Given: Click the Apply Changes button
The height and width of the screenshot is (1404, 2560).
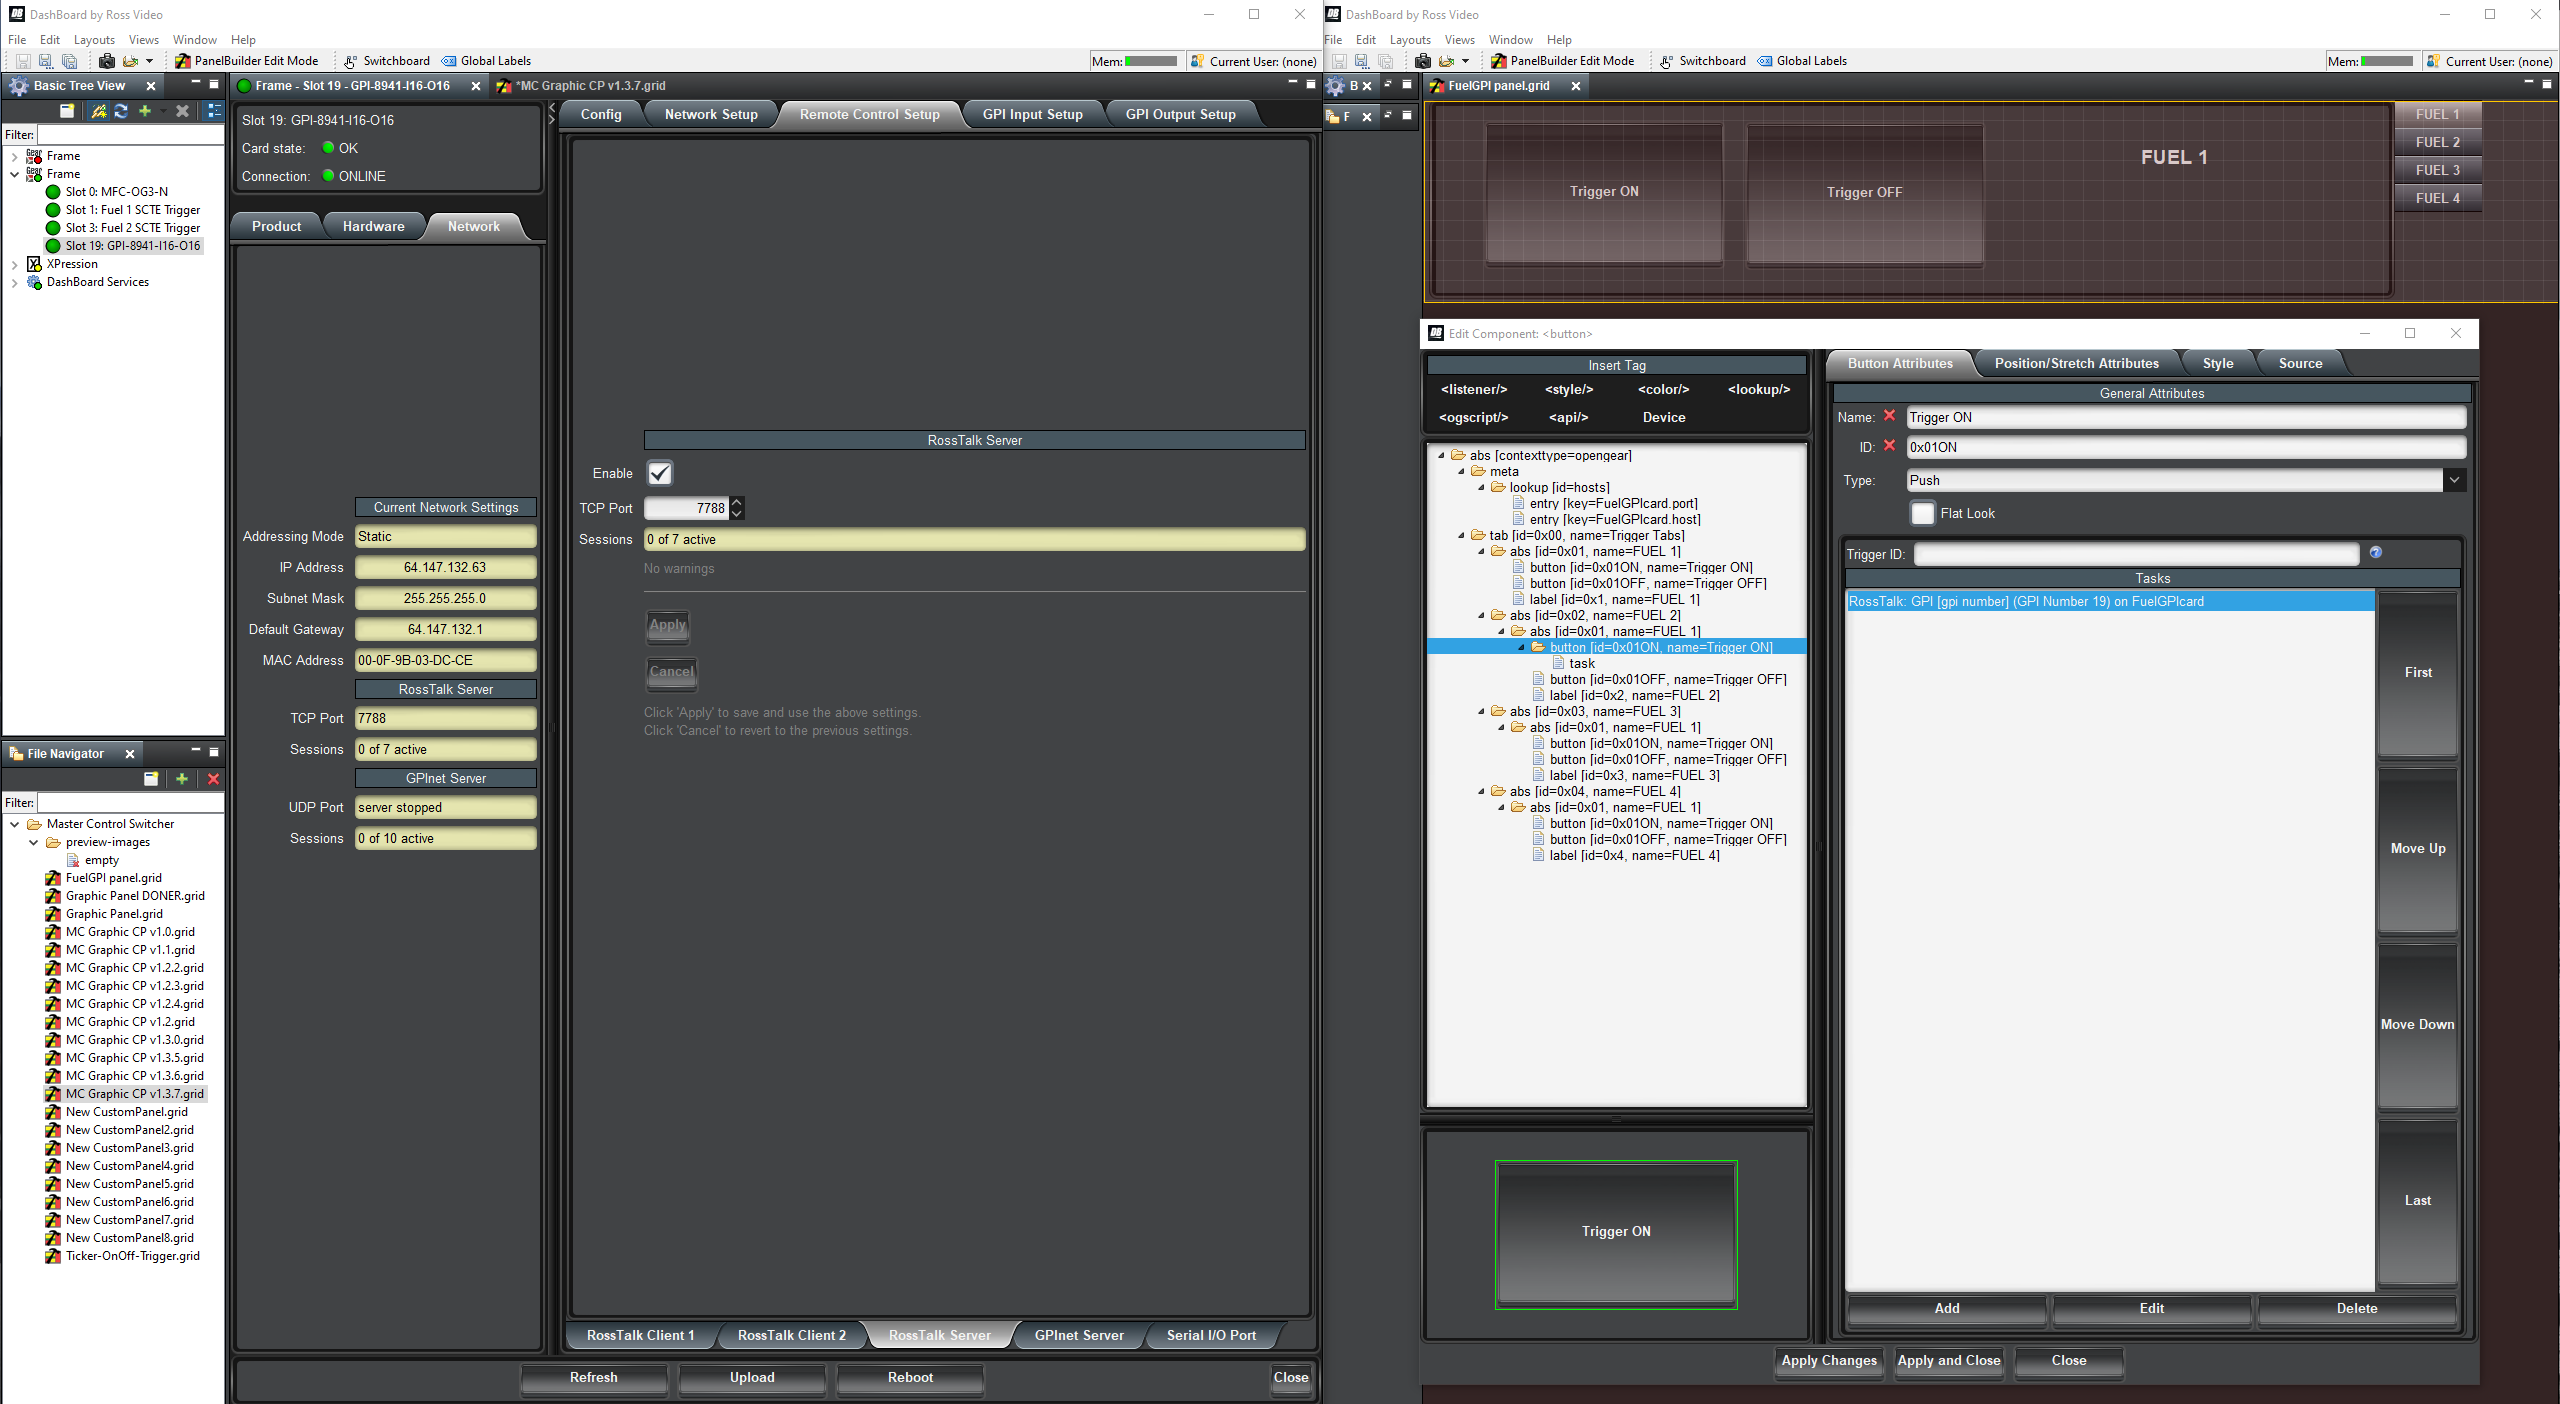Looking at the screenshot, I should point(1829,1360).
